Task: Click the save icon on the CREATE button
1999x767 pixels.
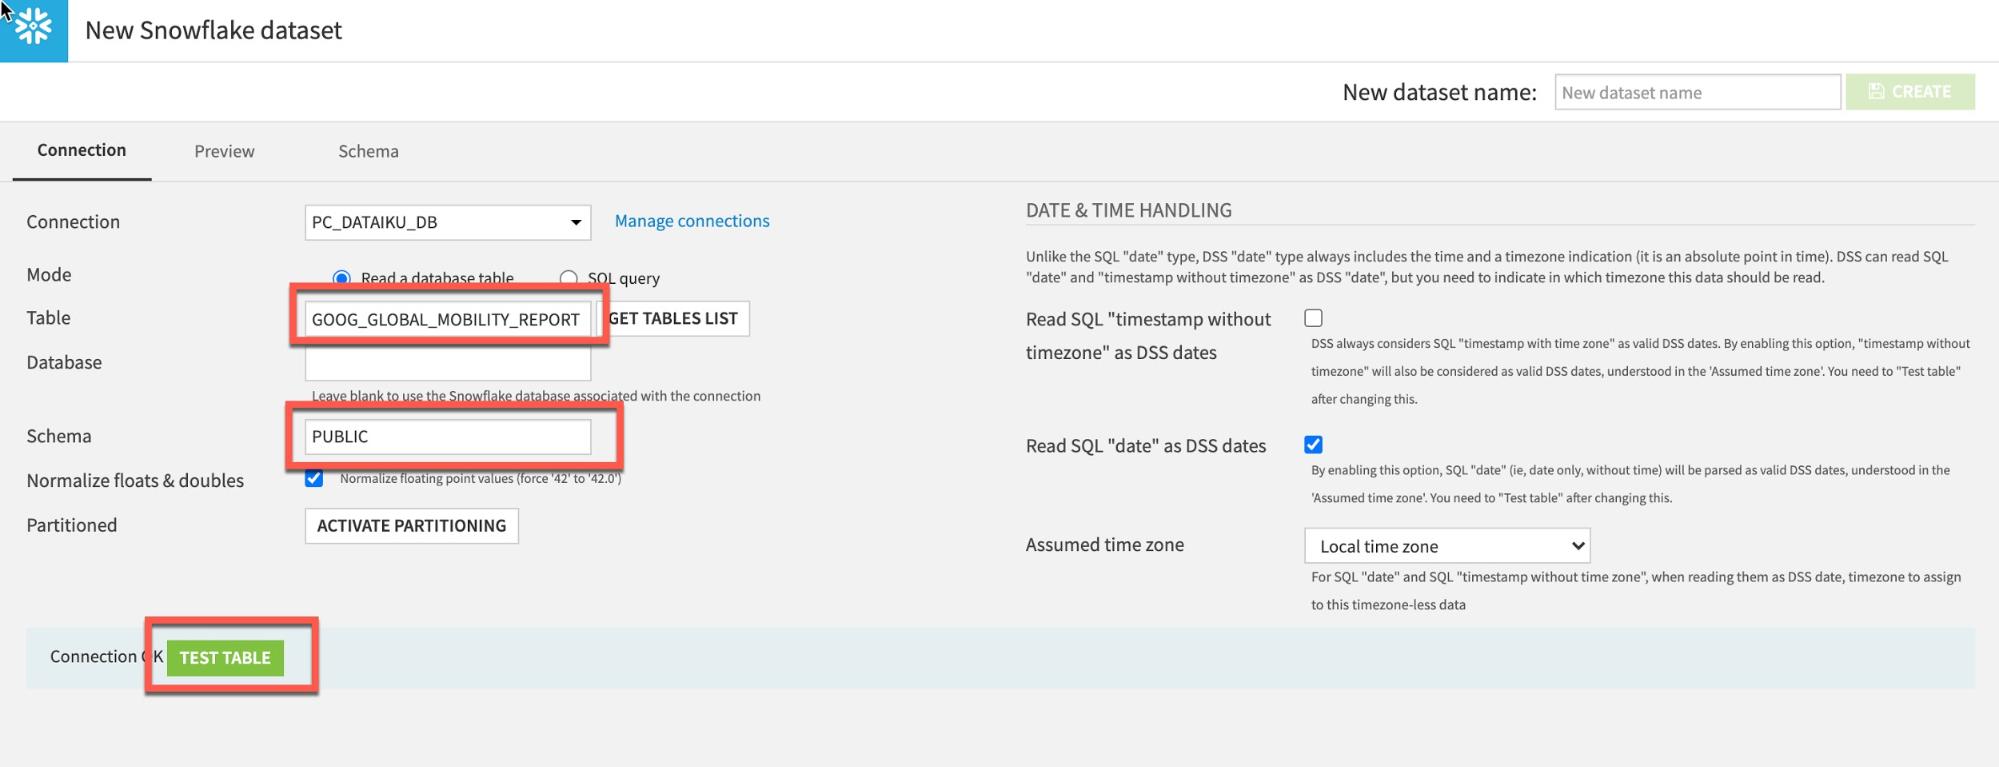Action: (x=1876, y=92)
